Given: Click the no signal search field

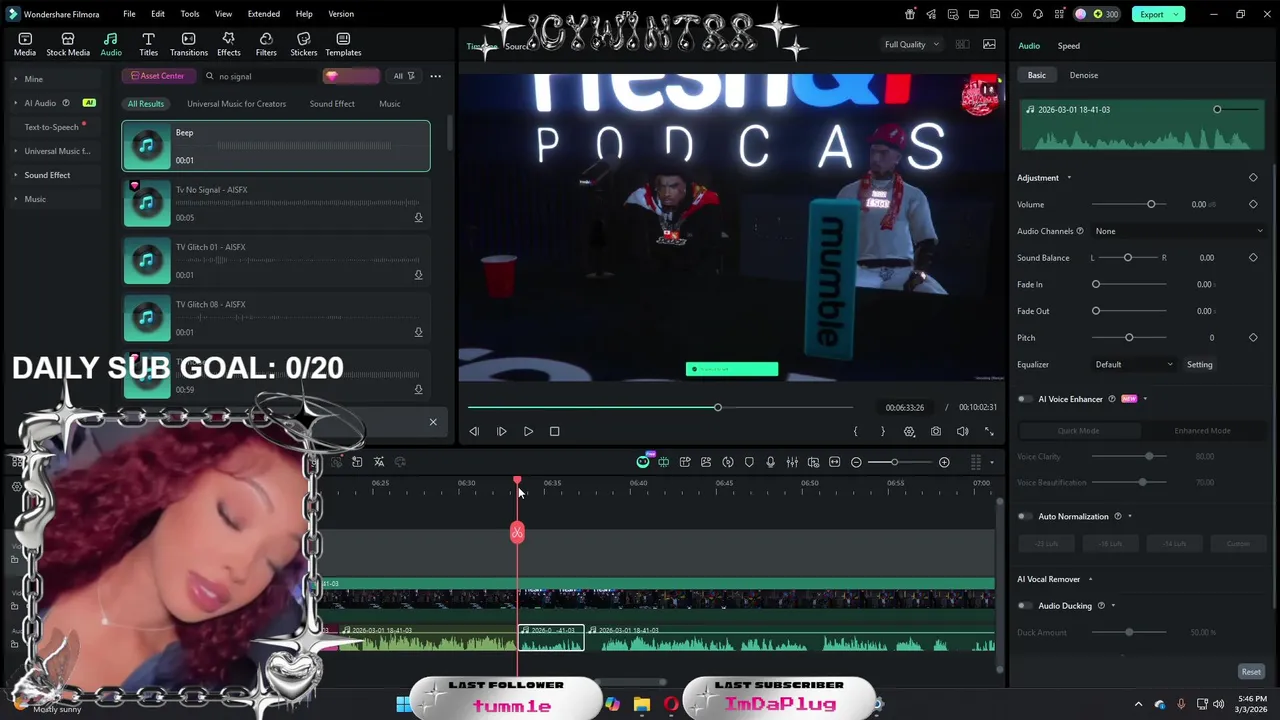Looking at the screenshot, I should point(260,76).
